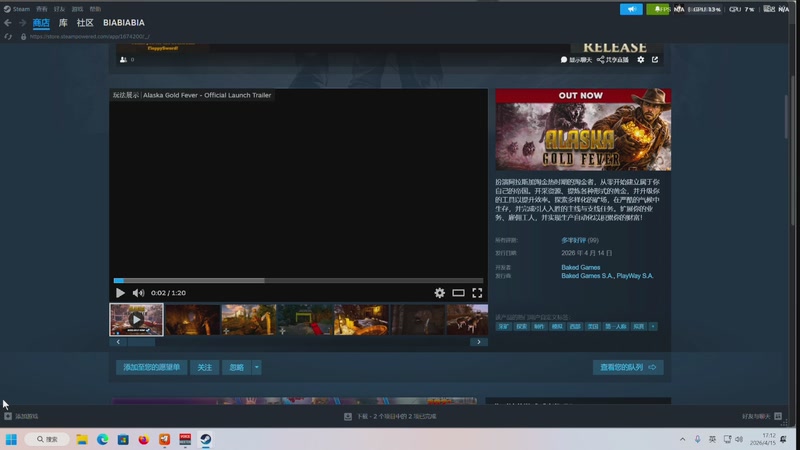Click the broadcast viewers count icon
Viewport: 800px width, 450px height.
click(x=123, y=60)
